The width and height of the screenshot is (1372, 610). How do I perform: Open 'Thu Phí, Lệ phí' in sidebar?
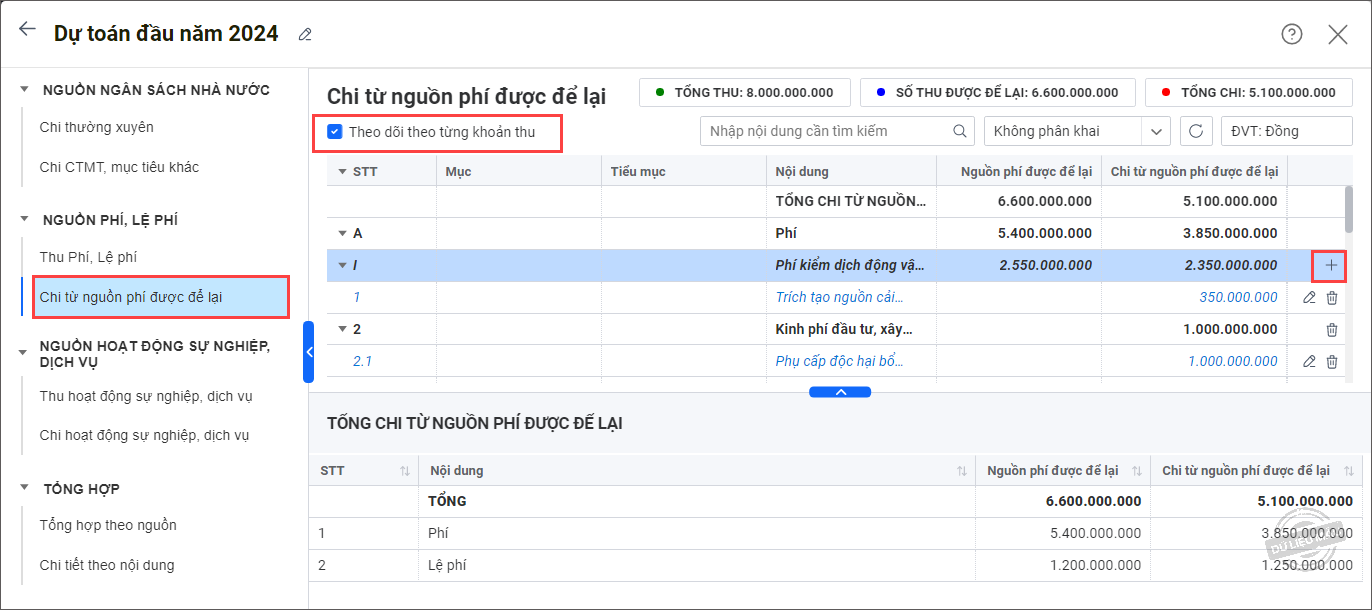pos(88,257)
